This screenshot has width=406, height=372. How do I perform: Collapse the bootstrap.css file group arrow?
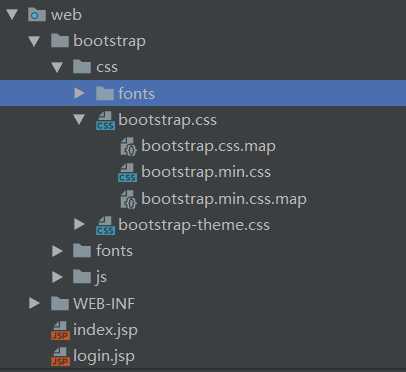[79, 119]
